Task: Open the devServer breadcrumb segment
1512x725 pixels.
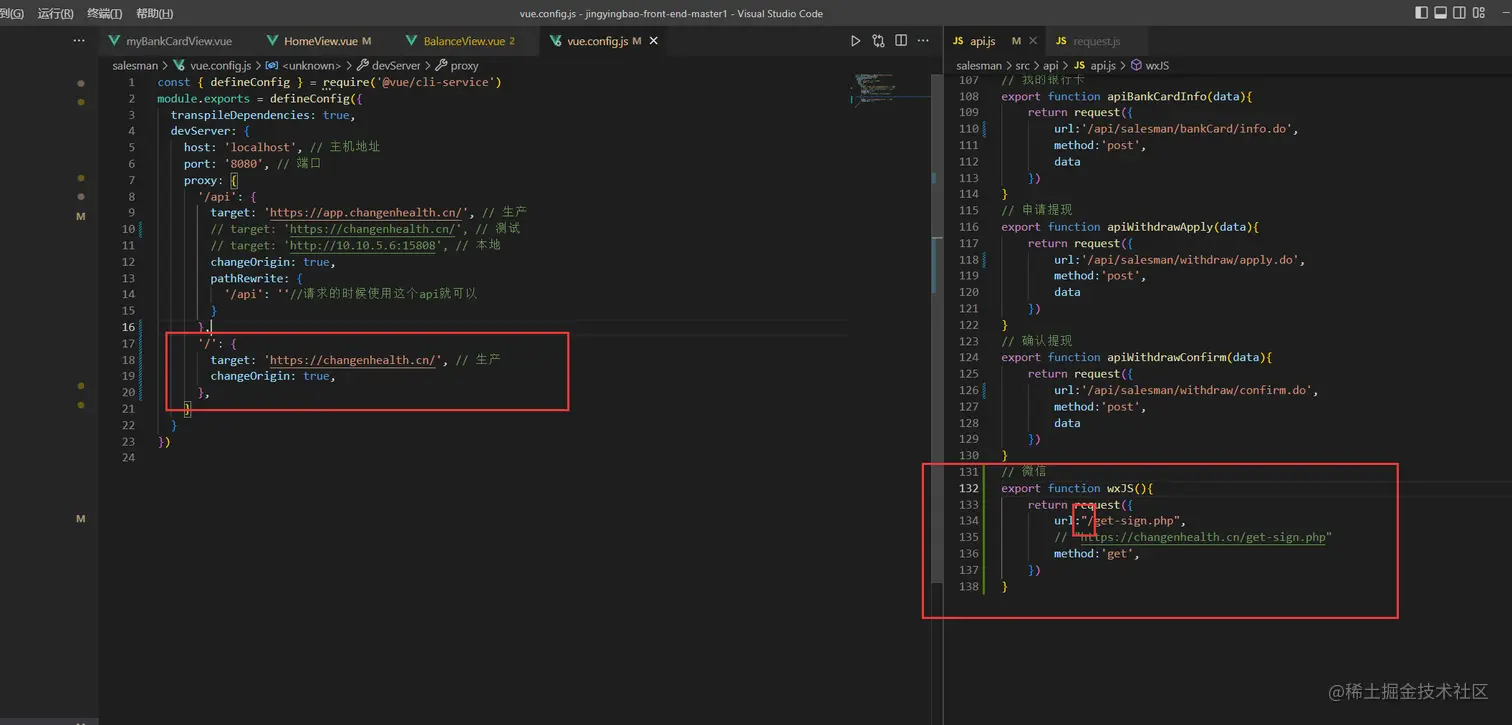Action: click(x=396, y=65)
